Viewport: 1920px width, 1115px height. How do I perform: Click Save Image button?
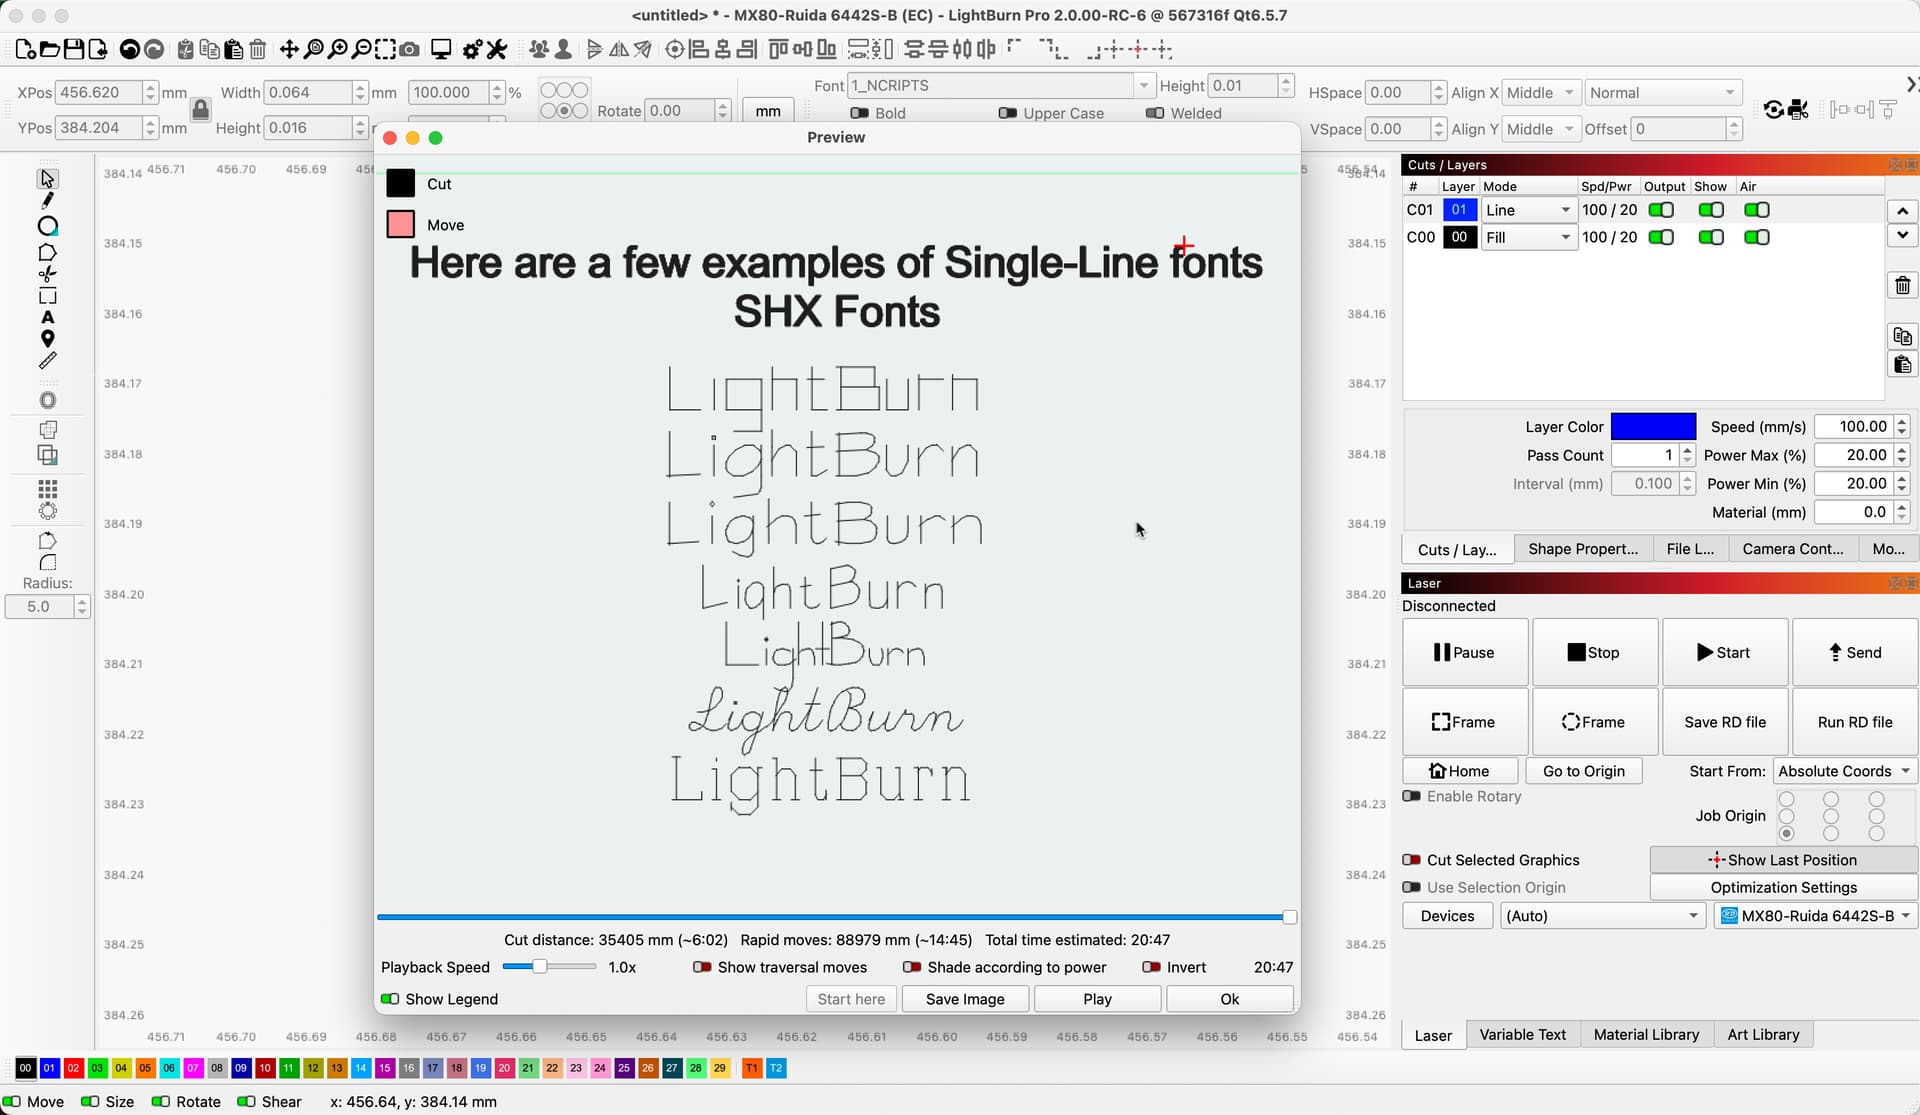pyautogui.click(x=964, y=999)
